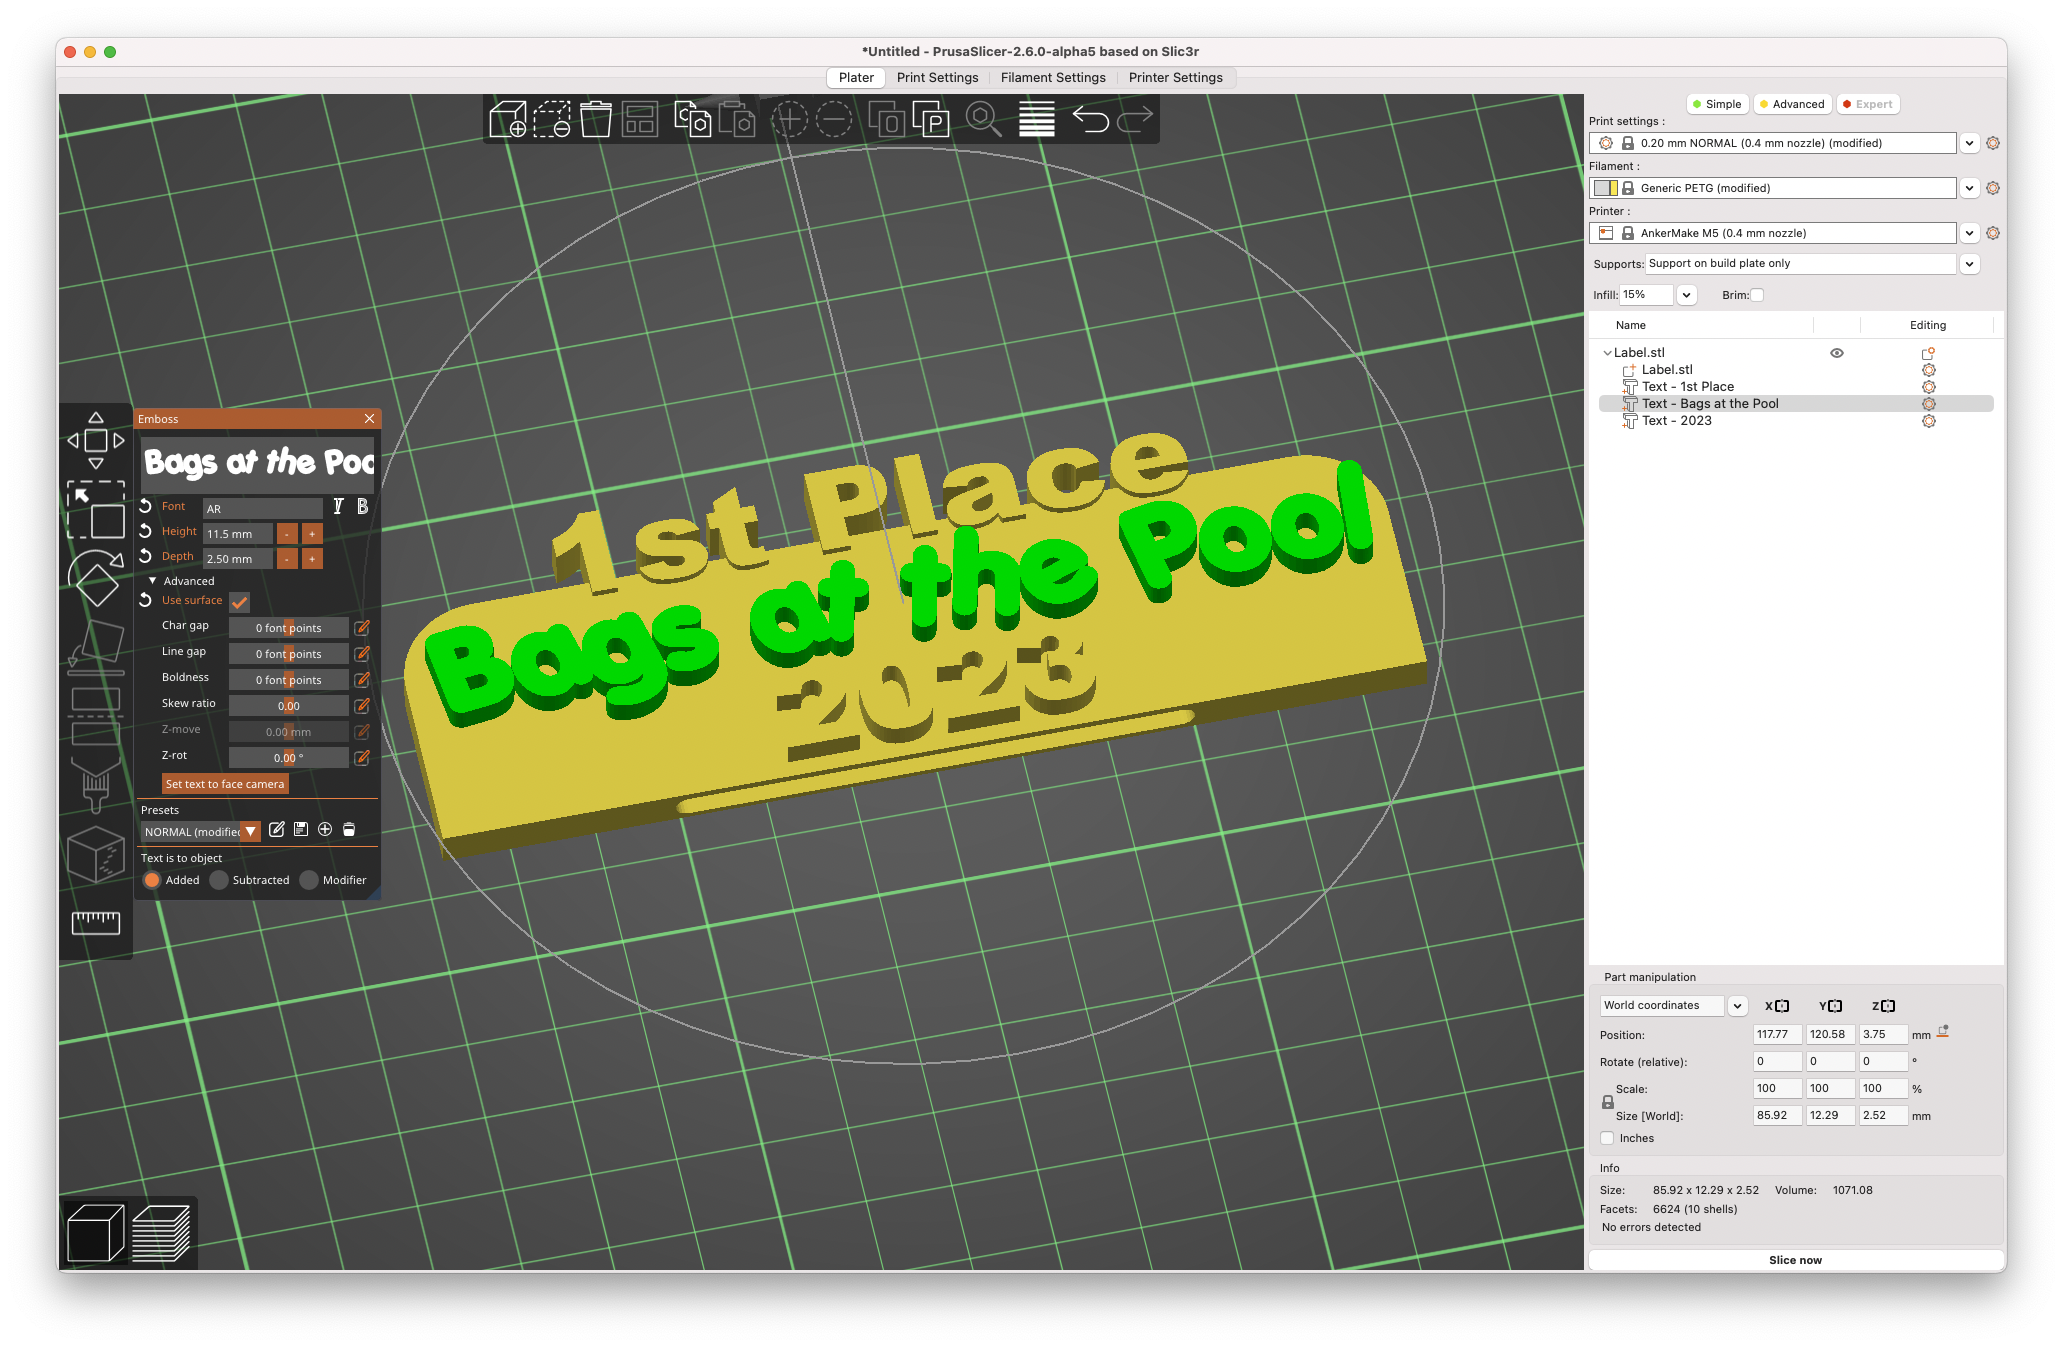Collapse the Label.stl tree node
2063x1347 pixels.
(1607, 353)
